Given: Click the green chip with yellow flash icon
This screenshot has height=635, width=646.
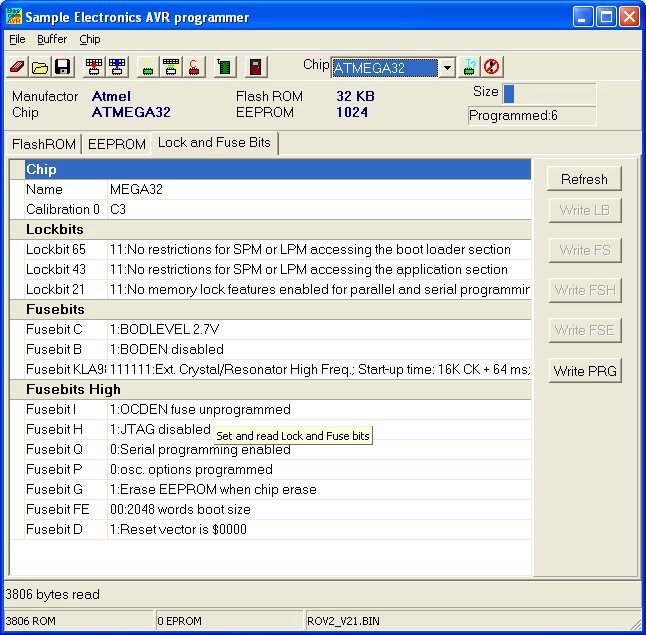Looking at the screenshot, I should [148, 67].
